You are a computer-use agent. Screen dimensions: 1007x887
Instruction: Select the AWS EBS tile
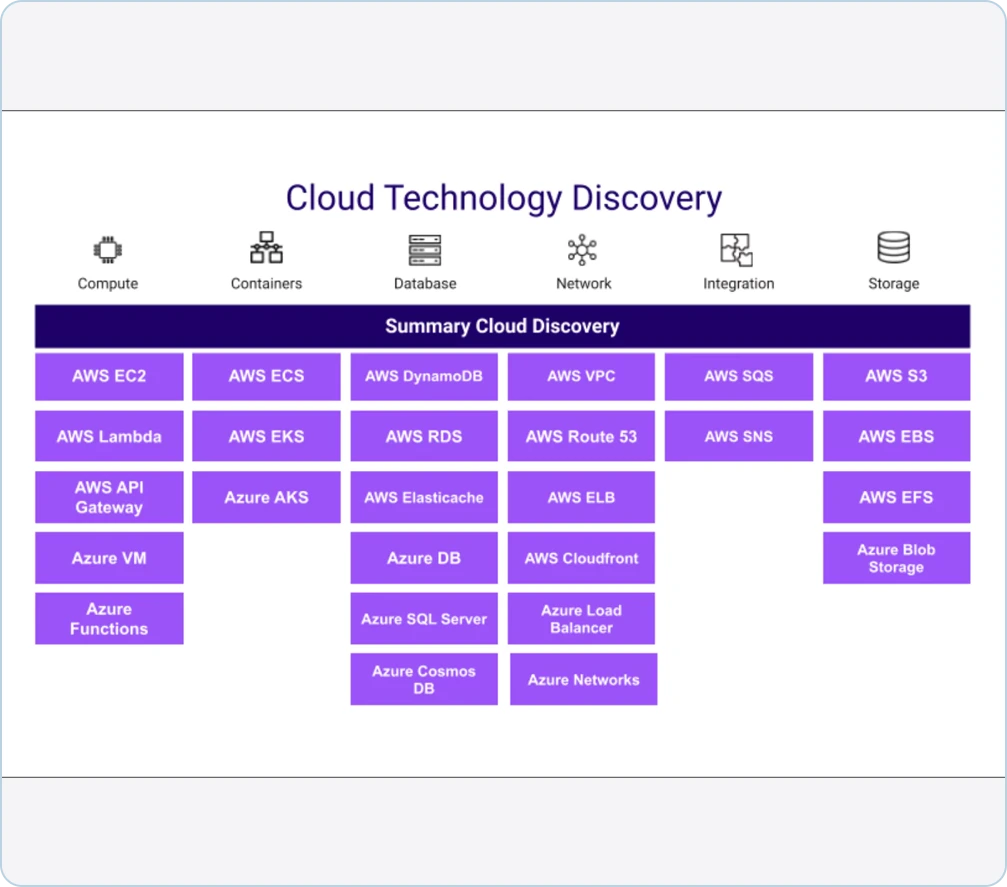click(897, 437)
